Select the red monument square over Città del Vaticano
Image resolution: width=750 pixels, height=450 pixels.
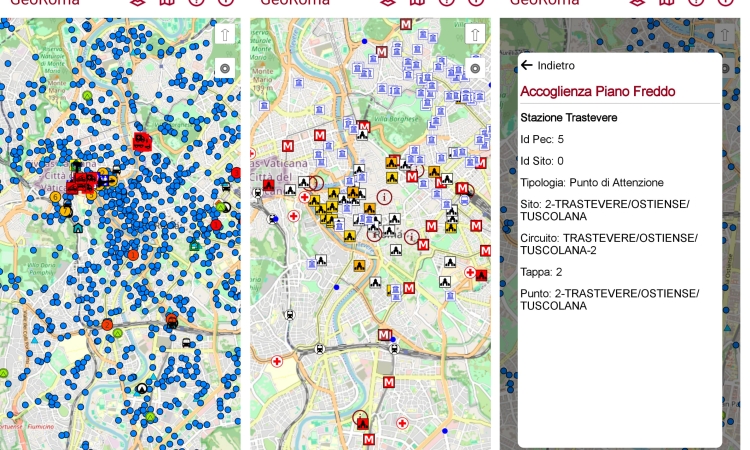[268, 185]
